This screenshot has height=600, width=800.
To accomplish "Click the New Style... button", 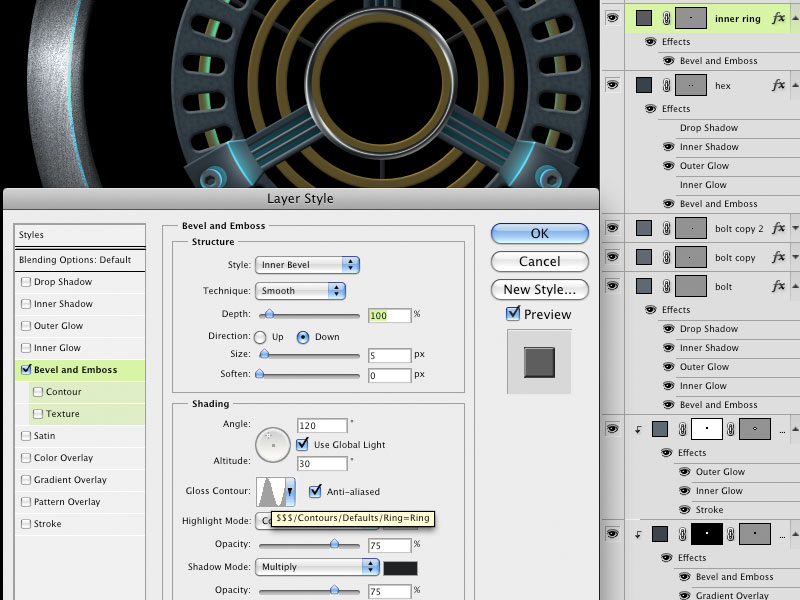I will point(539,290).
